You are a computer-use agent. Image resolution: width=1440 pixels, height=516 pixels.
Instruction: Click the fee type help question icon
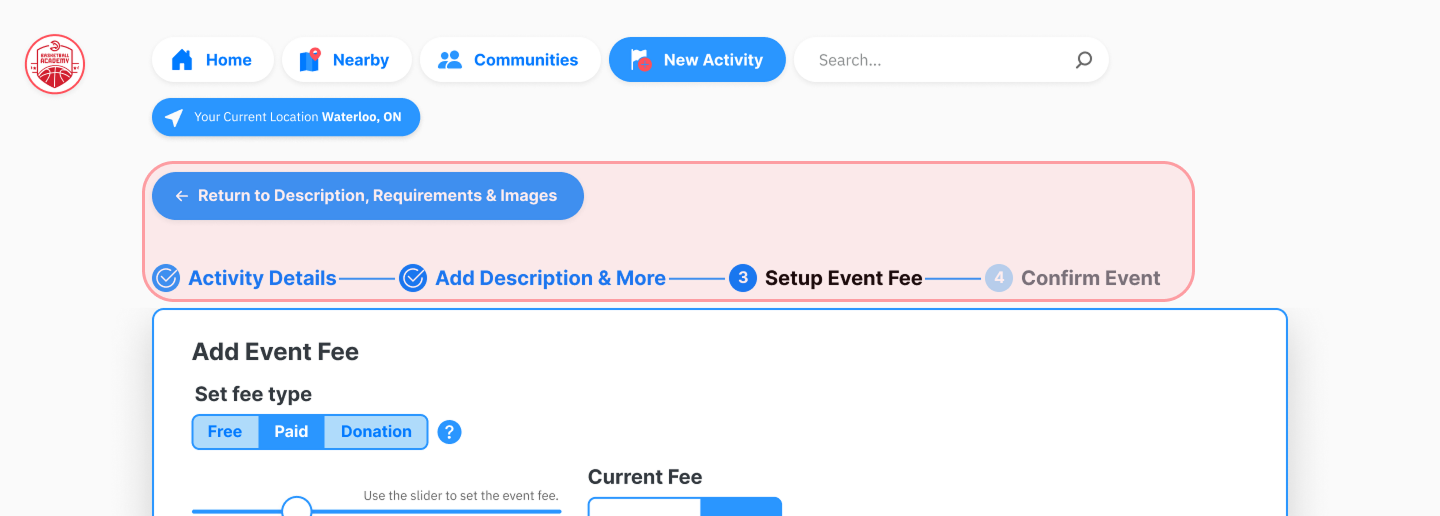point(450,432)
